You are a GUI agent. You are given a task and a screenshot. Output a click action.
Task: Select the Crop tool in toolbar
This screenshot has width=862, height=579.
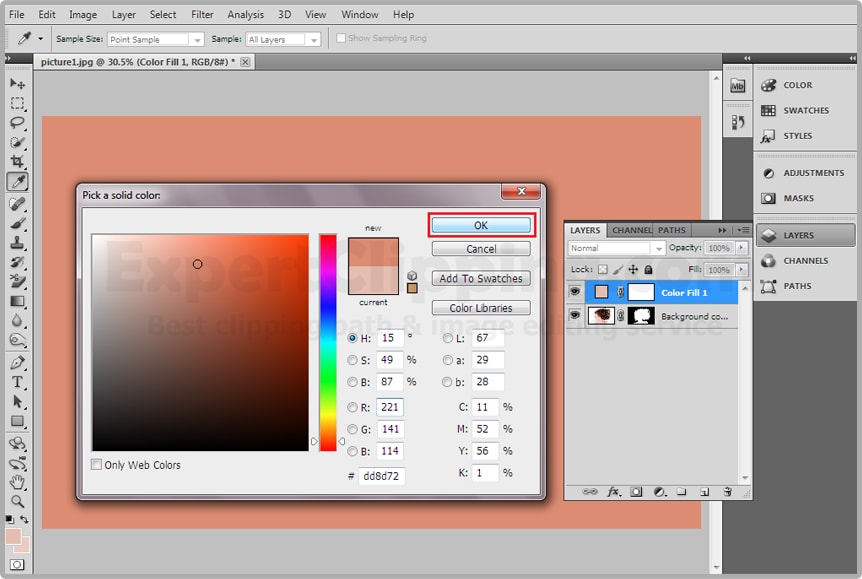point(17,161)
